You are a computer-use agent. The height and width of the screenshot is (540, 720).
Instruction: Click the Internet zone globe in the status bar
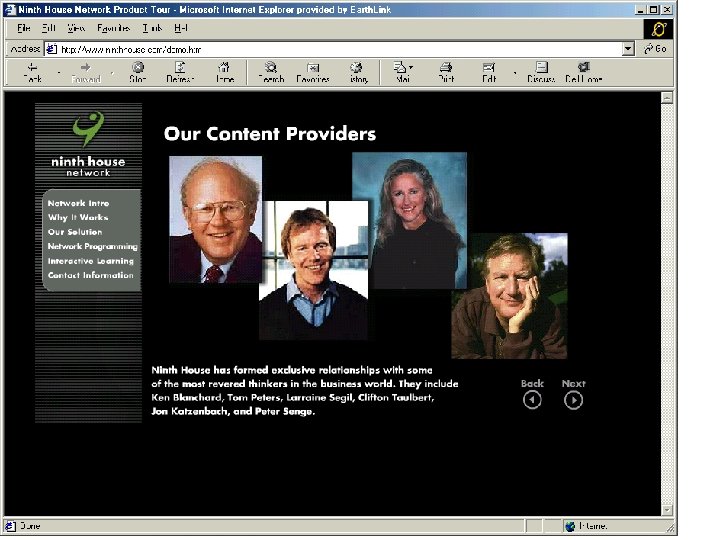[x=570, y=526]
